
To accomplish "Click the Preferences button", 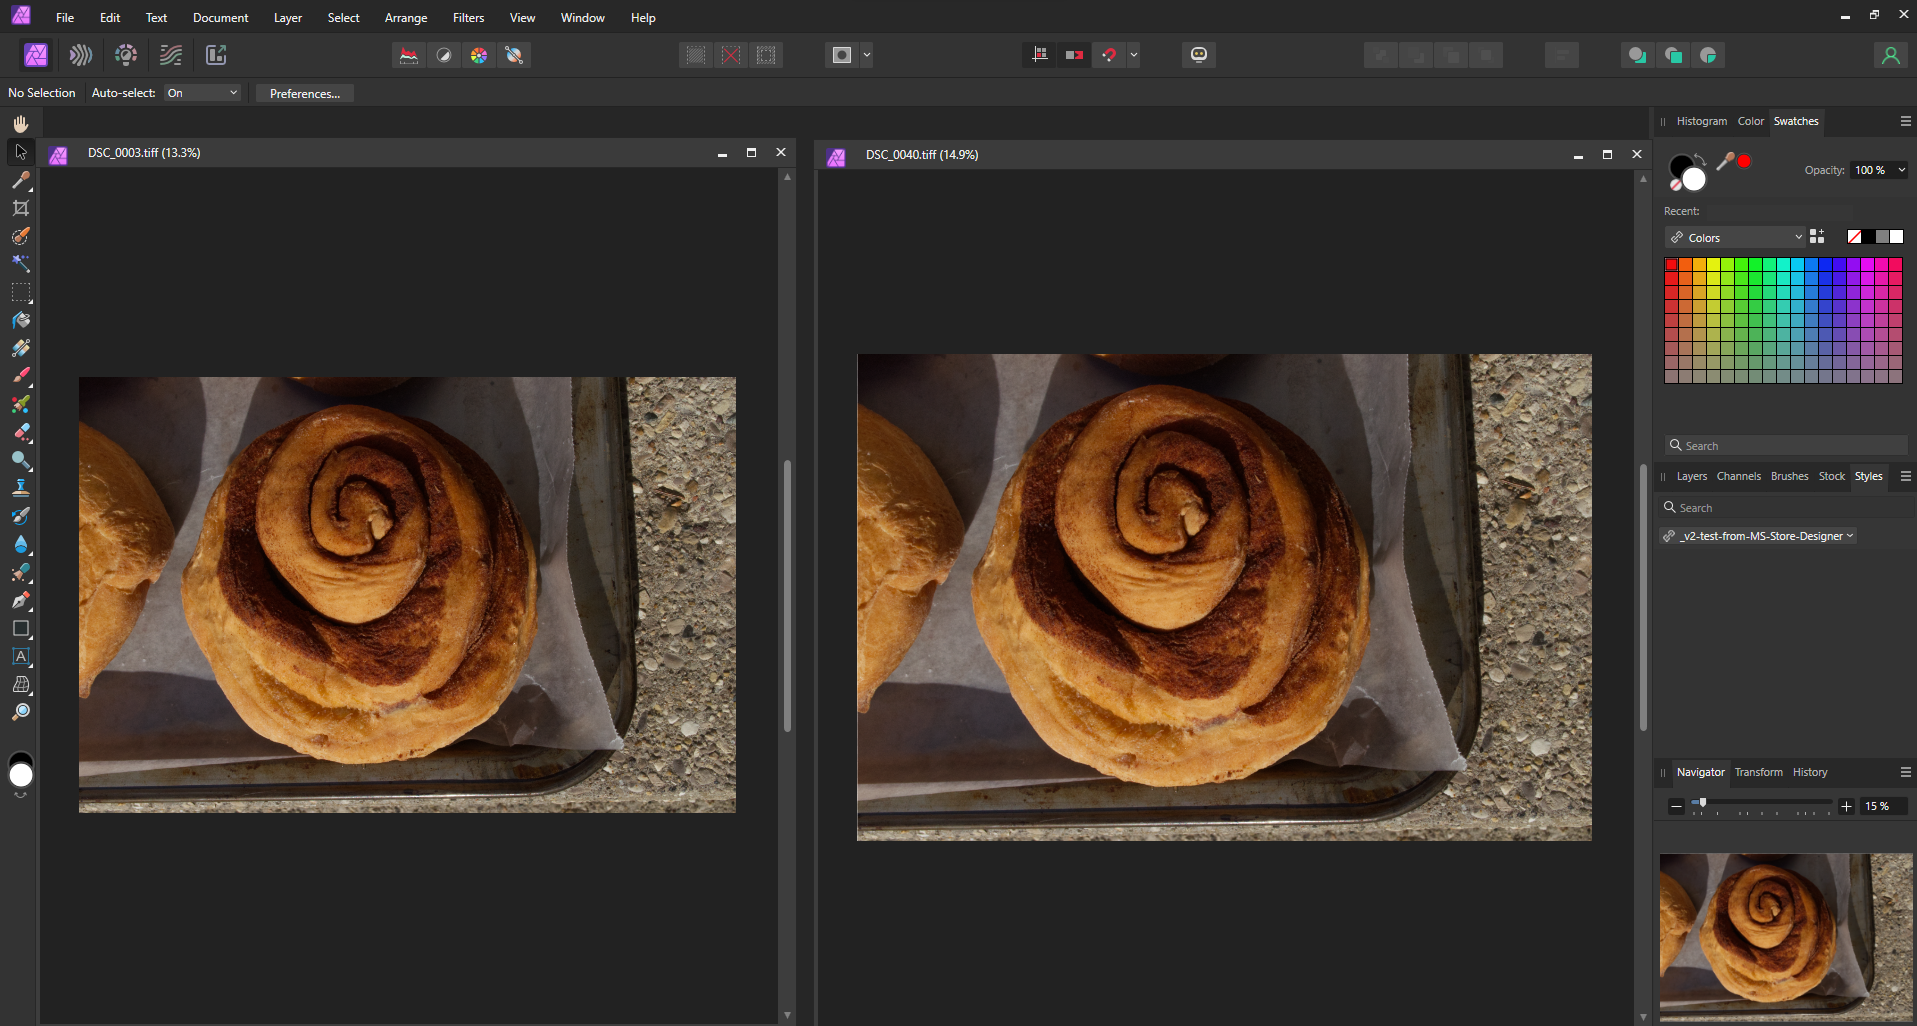I will [x=304, y=93].
